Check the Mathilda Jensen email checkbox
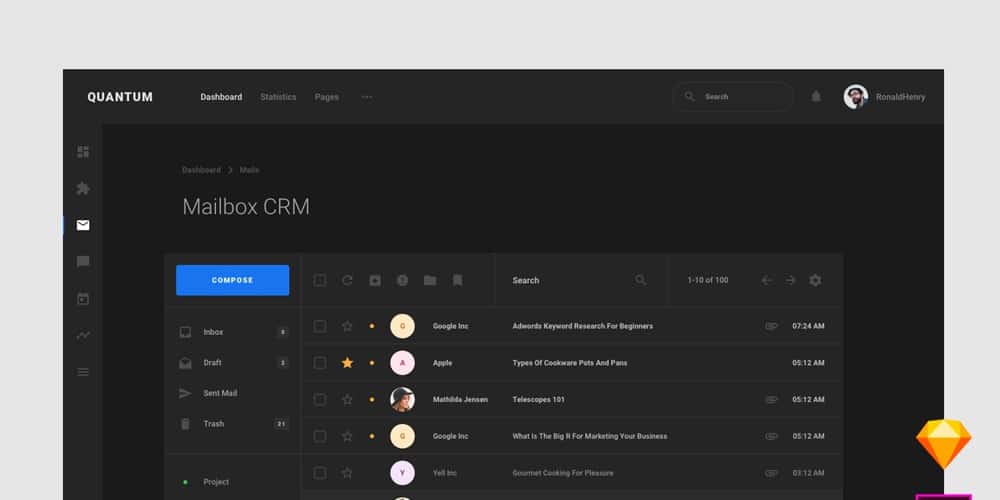Viewport: 1000px width, 500px height. [x=320, y=399]
